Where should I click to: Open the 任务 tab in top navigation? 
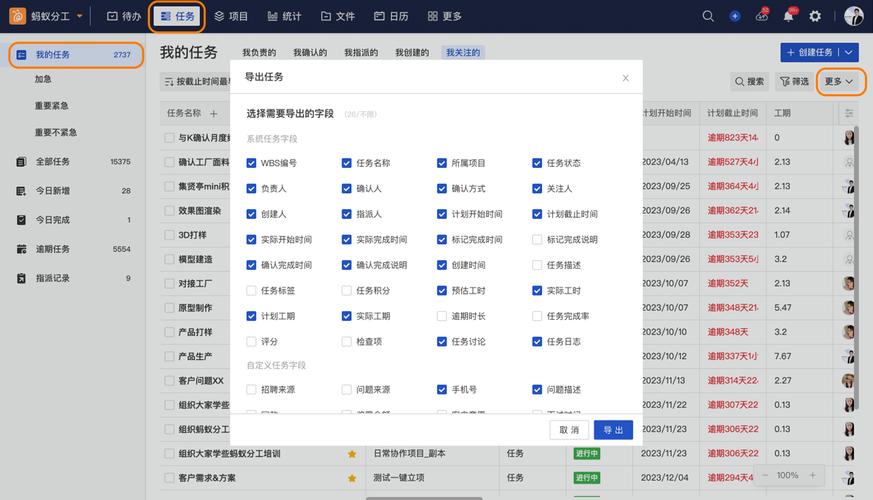pyautogui.click(x=177, y=16)
